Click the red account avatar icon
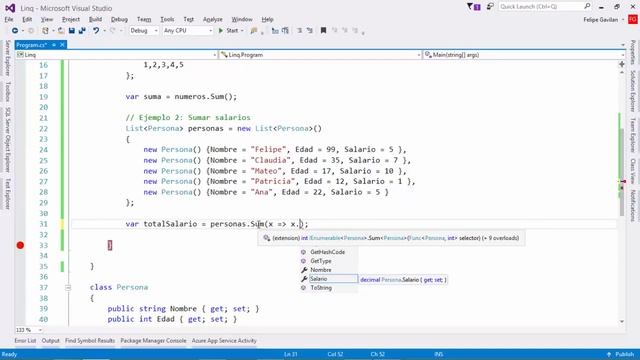This screenshot has width=640, height=360. tap(633, 19)
